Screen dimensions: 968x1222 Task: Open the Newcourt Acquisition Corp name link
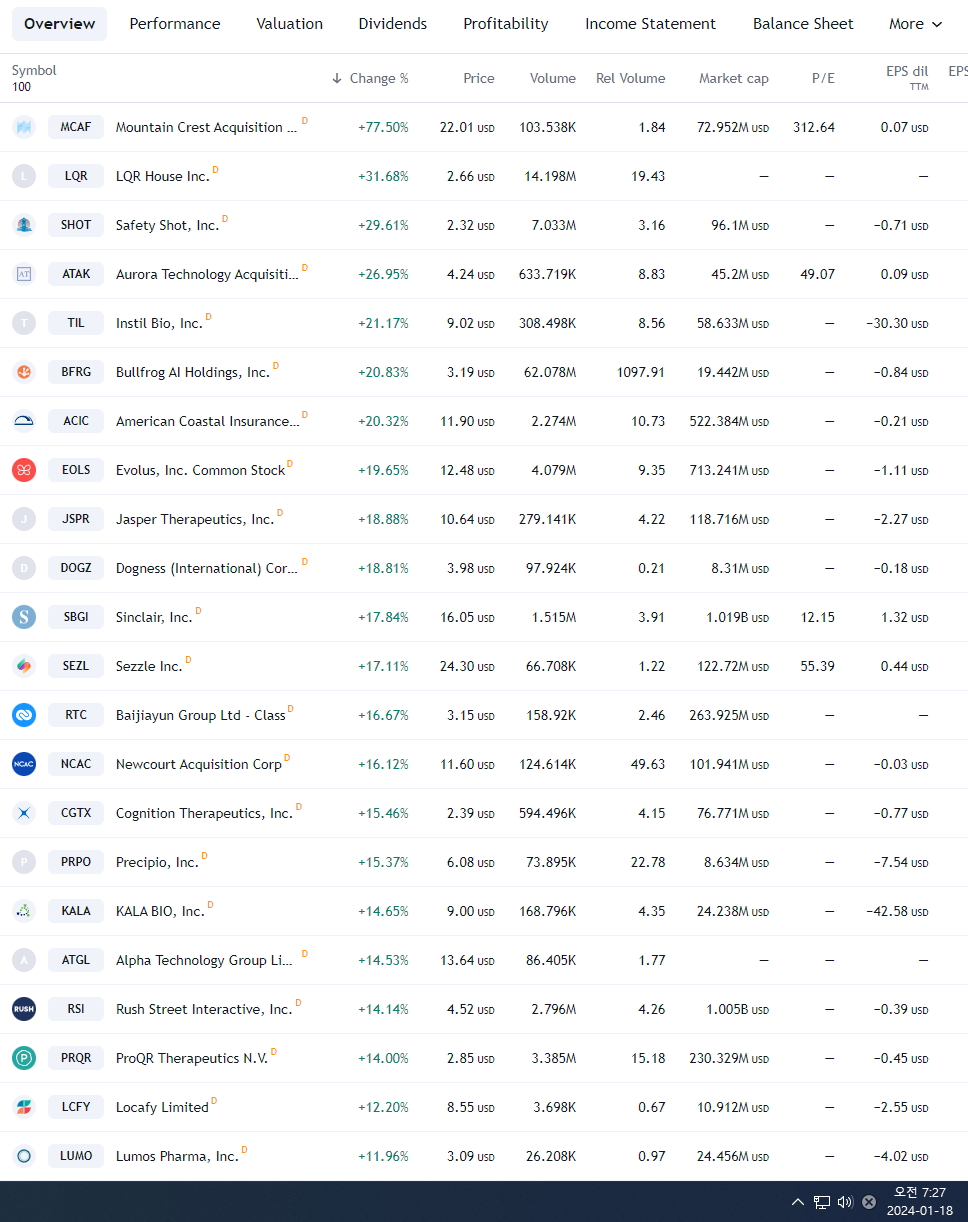[x=199, y=764]
